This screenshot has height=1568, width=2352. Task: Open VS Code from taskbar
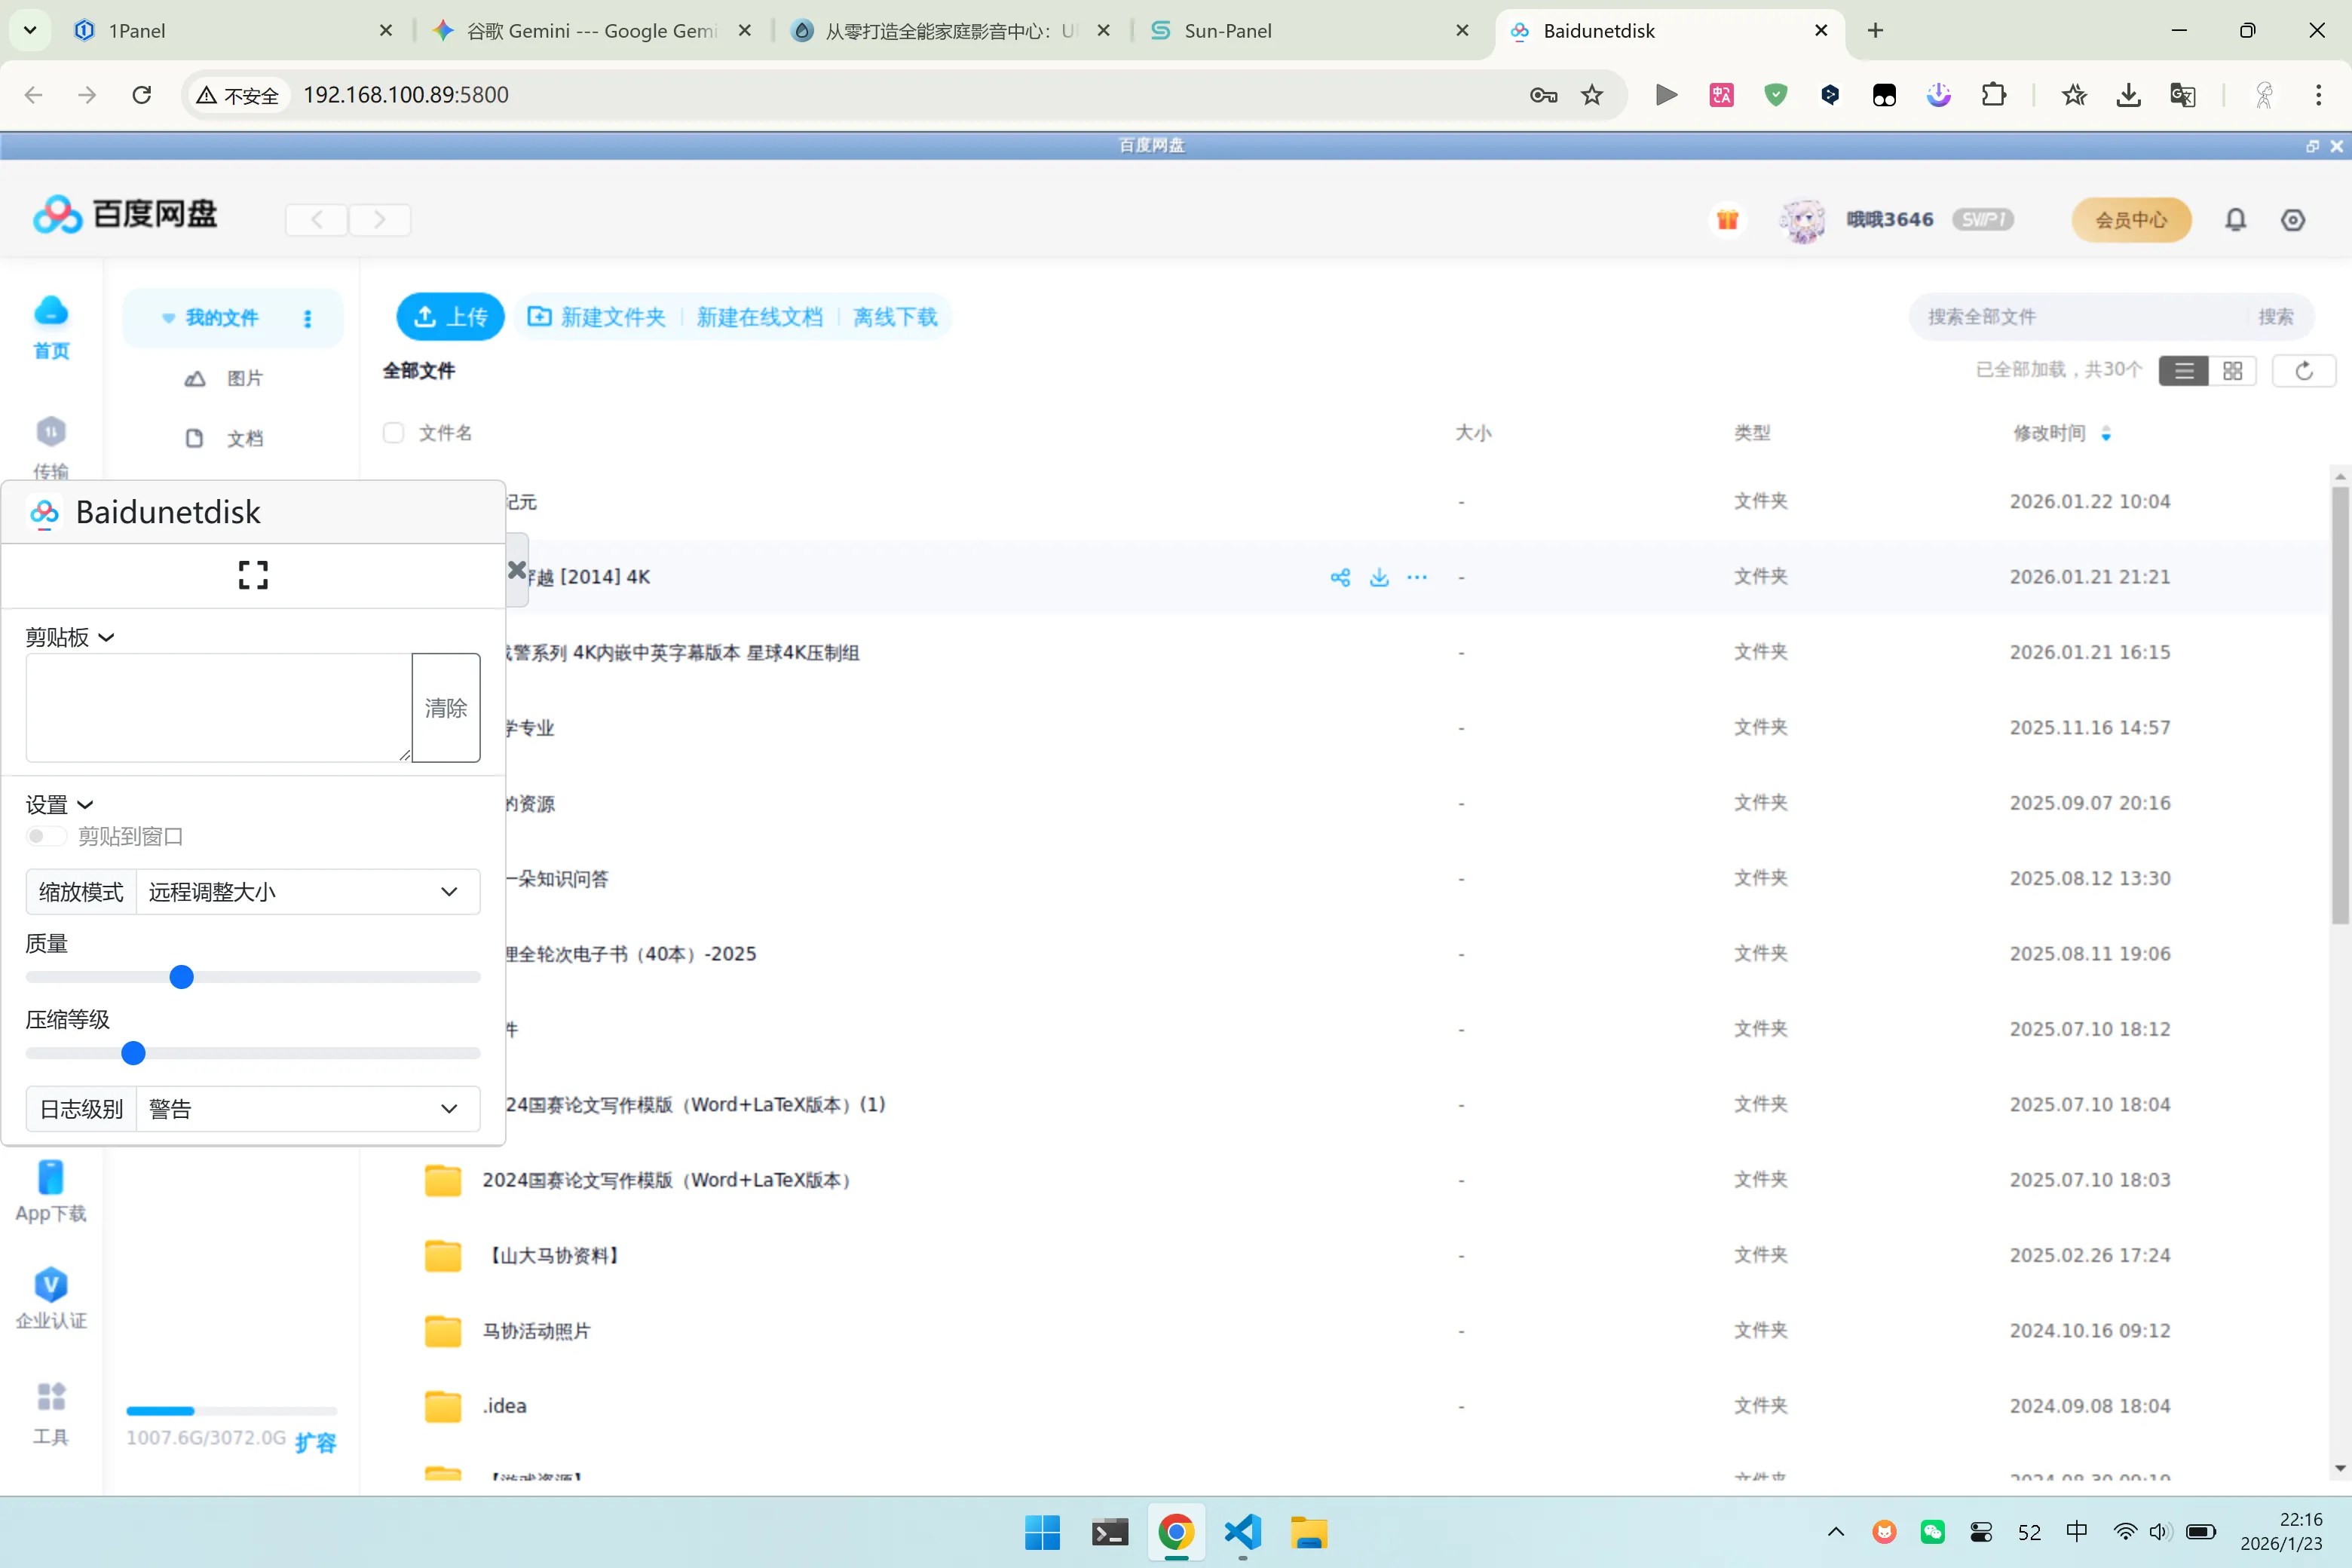(1242, 1531)
